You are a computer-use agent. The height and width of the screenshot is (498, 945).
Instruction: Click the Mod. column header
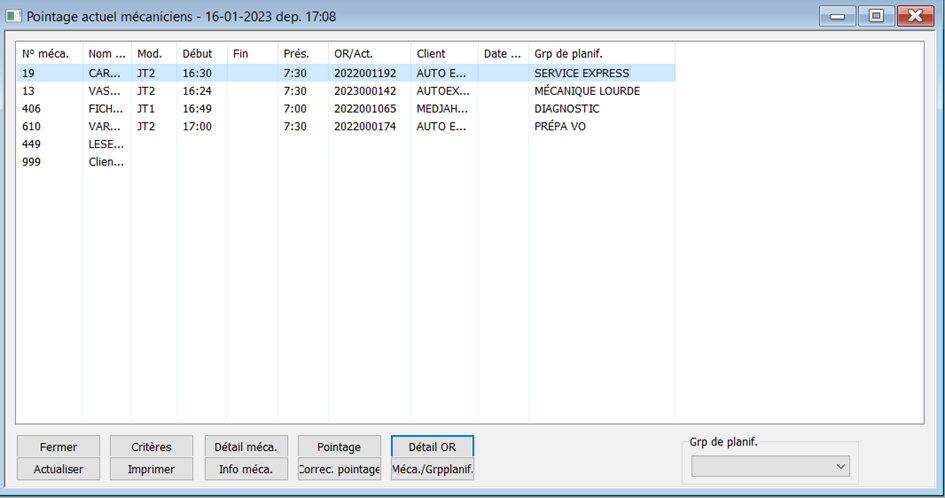click(x=154, y=54)
